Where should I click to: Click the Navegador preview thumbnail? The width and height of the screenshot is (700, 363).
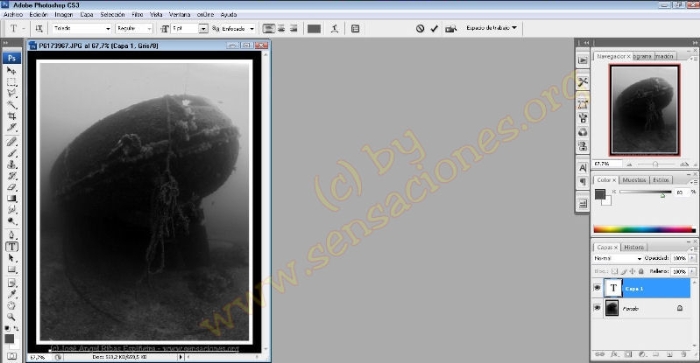tap(645, 110)
